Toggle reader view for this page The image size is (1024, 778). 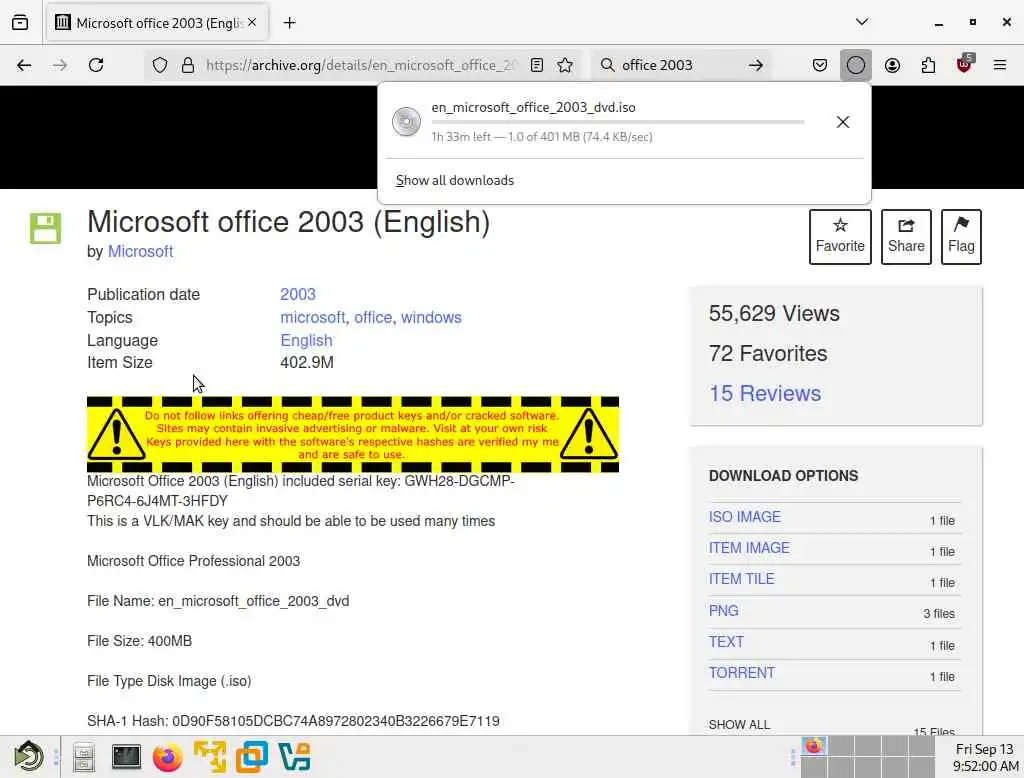(537, 65)
